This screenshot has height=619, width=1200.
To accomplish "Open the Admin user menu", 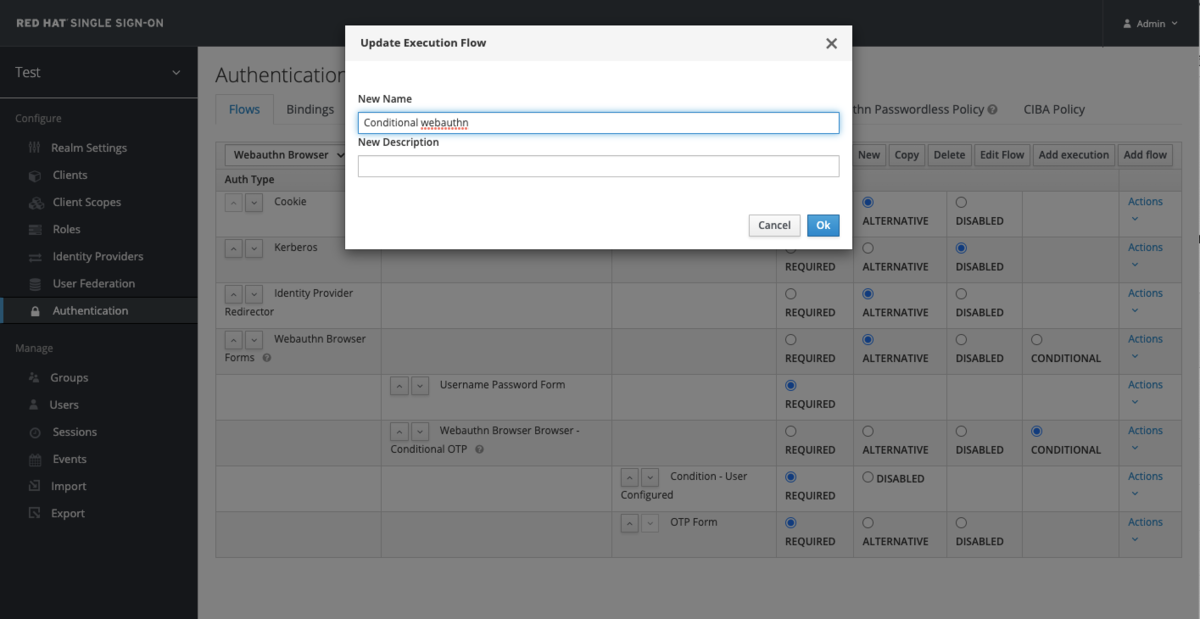I will click(x=1150, y=23).
